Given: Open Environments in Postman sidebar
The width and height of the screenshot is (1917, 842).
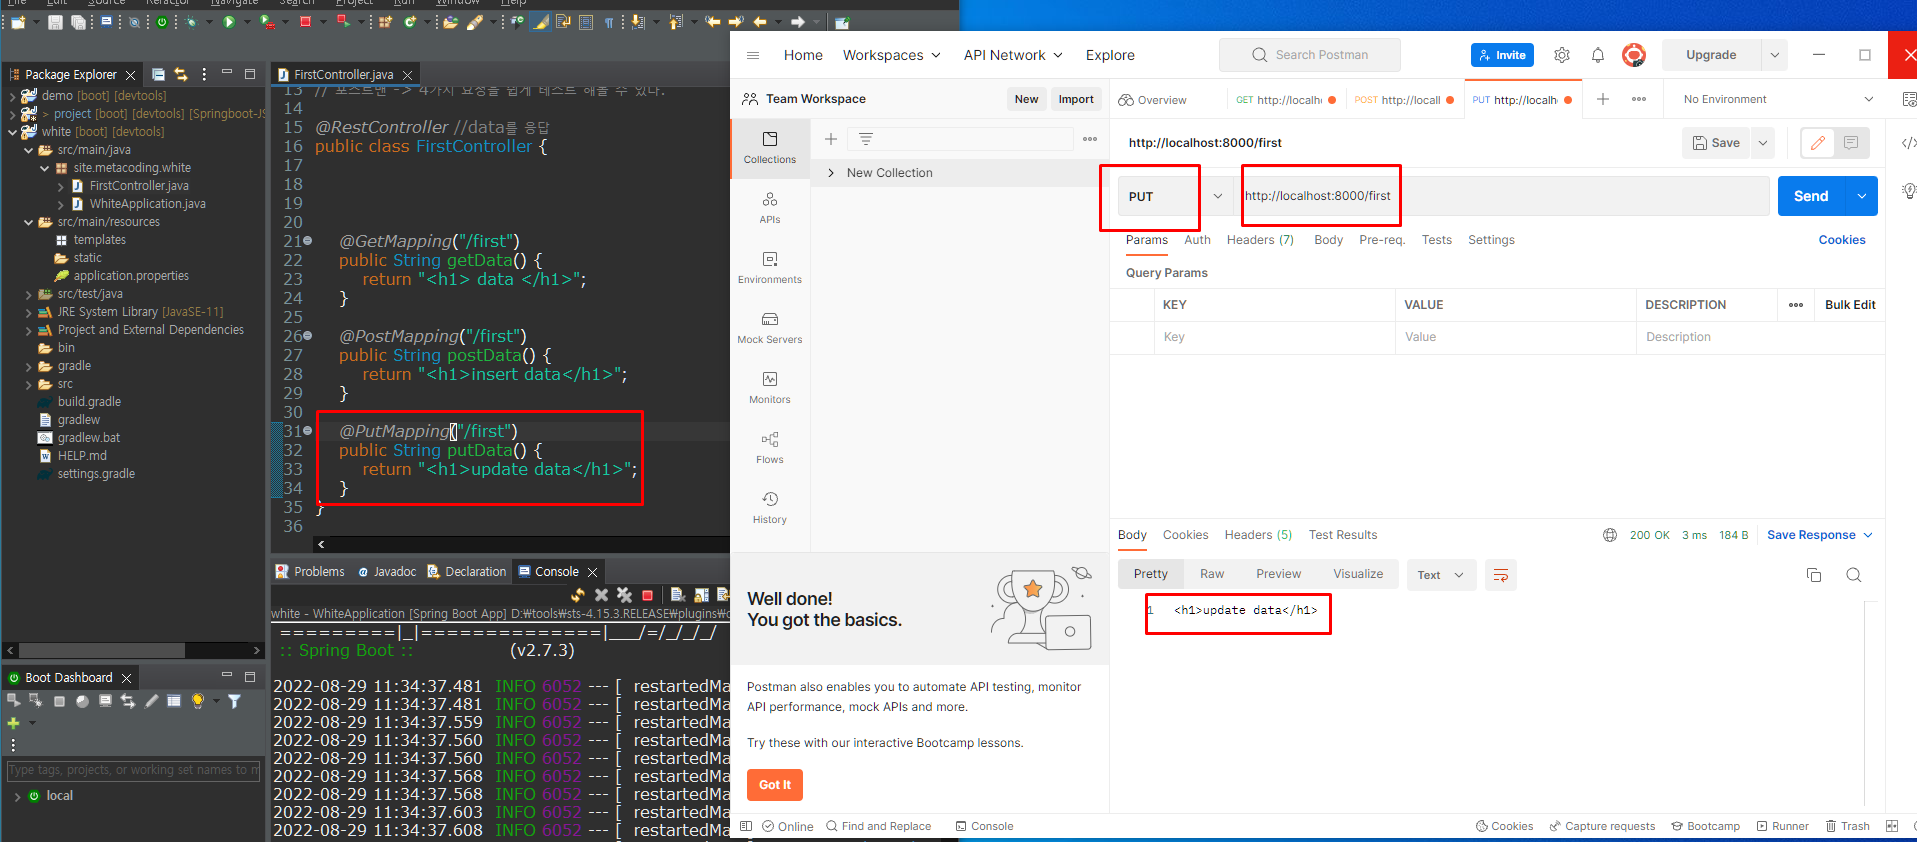Looking at the screenshot, I should 770,268.
